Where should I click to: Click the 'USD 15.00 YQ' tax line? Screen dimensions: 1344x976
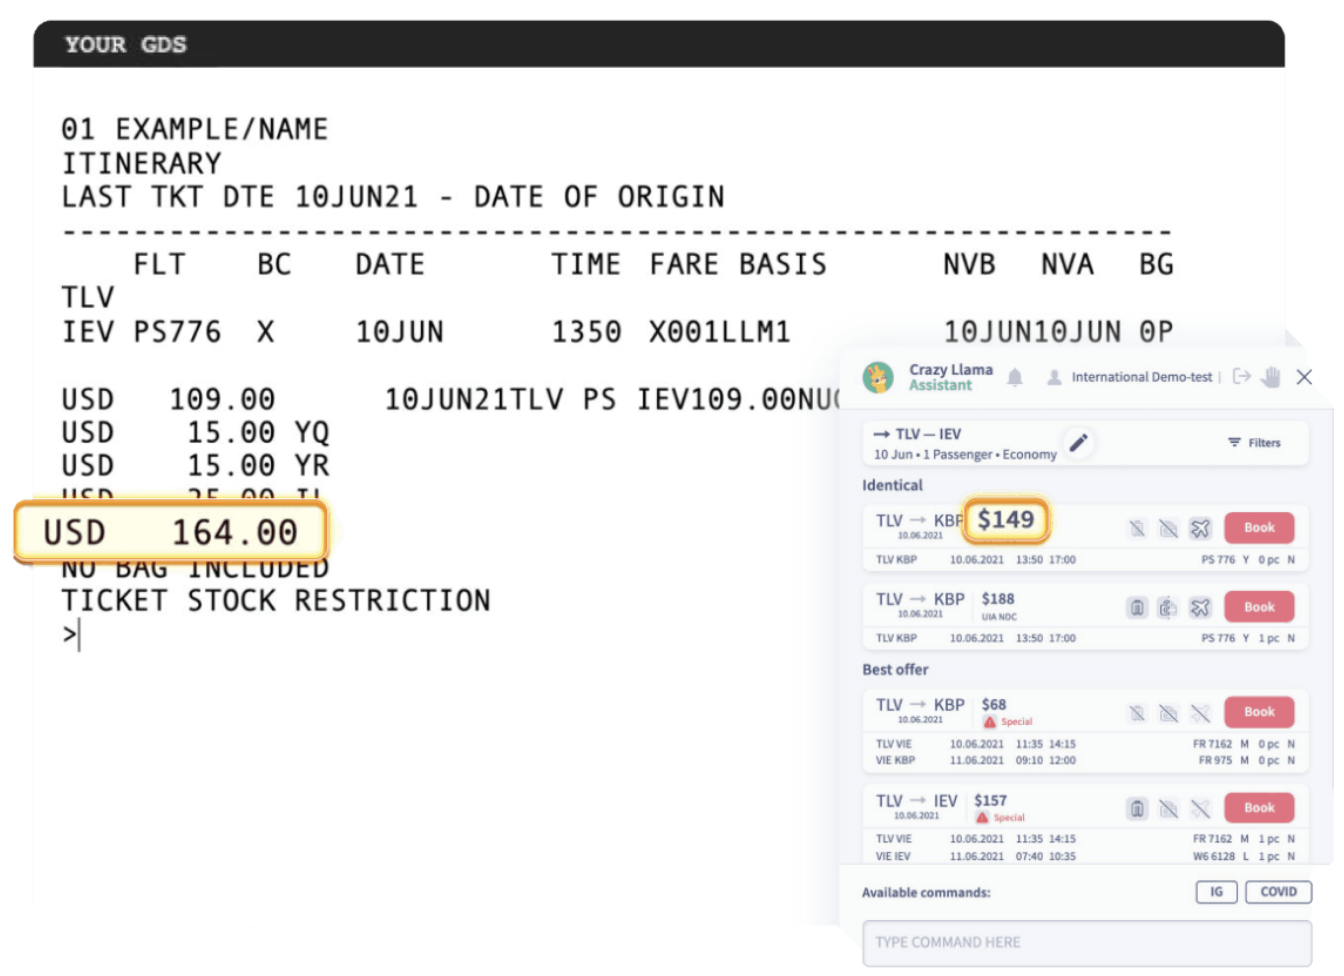click(195, 432)
